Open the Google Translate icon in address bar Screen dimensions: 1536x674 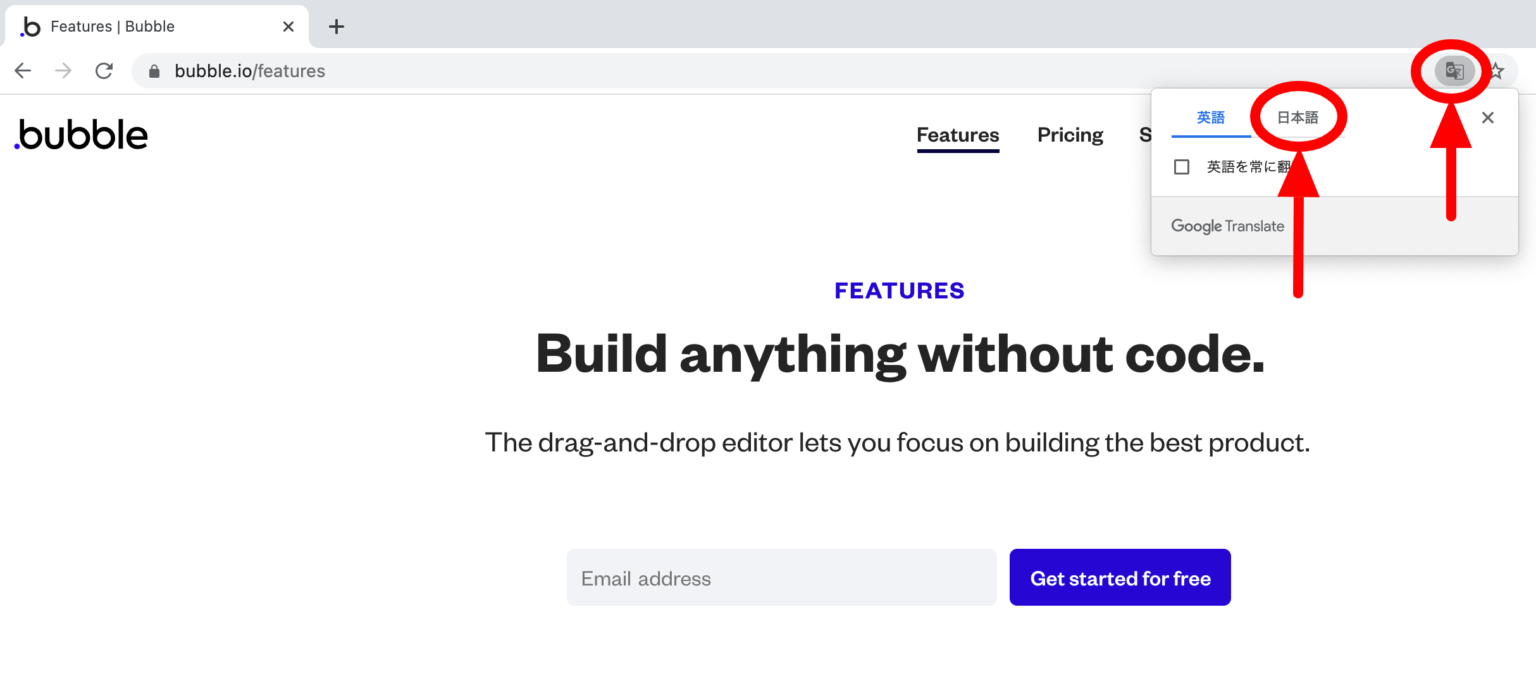tap(1452, 70)
